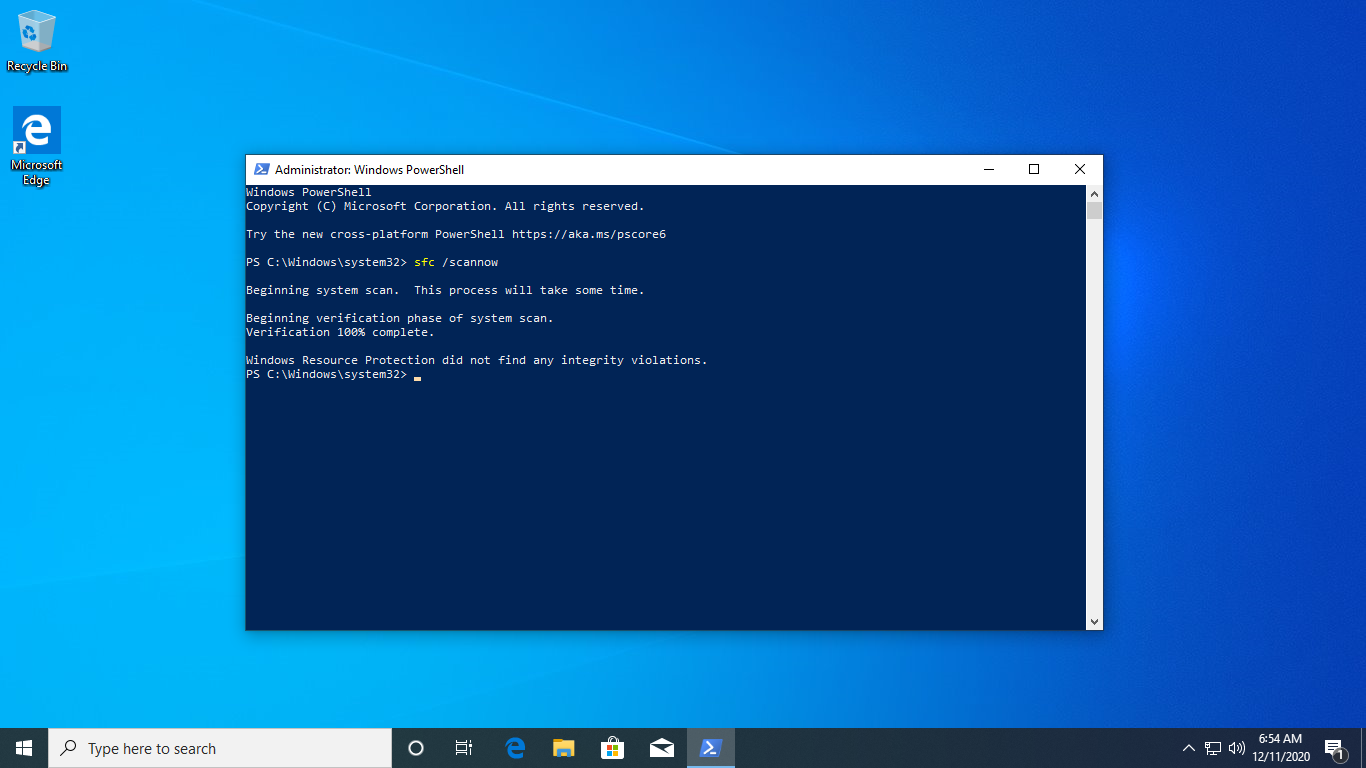Show hidden system tray icons
This screenshot has height=768, width=1366.
(x=1189, y=748)
